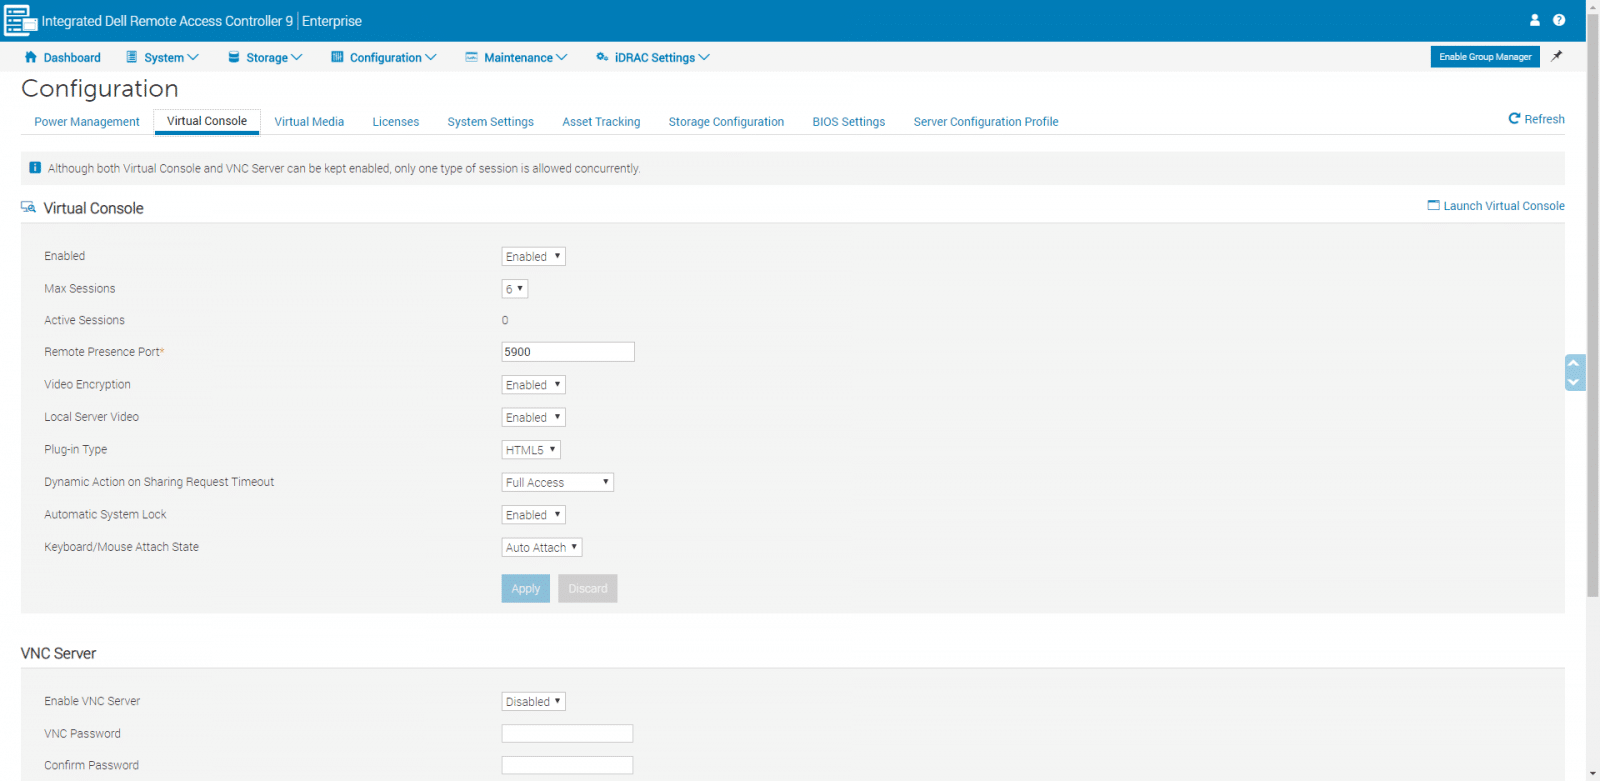Open Keyboard/Mouse Attach State dropdown

coord(542,547)
